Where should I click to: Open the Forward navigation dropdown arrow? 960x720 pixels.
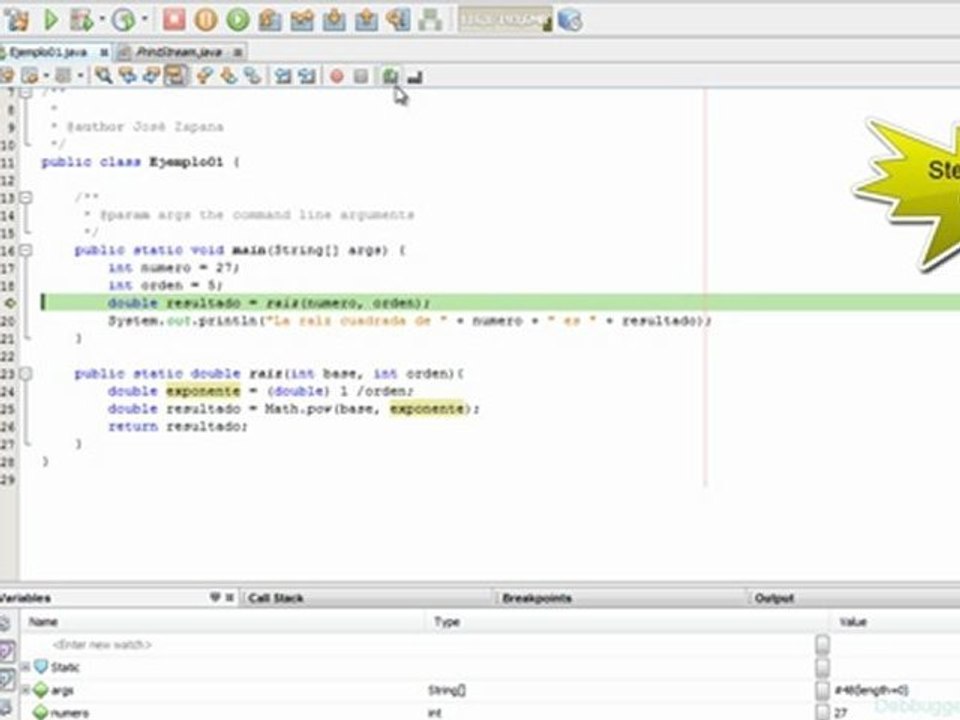pos(80,76)
